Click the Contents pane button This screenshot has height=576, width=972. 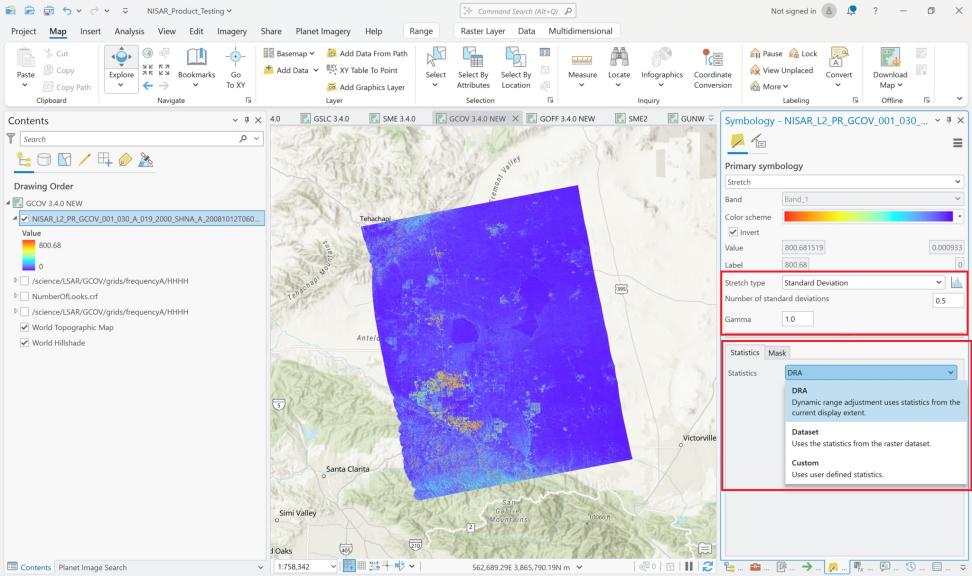click(x=29, y=567)
